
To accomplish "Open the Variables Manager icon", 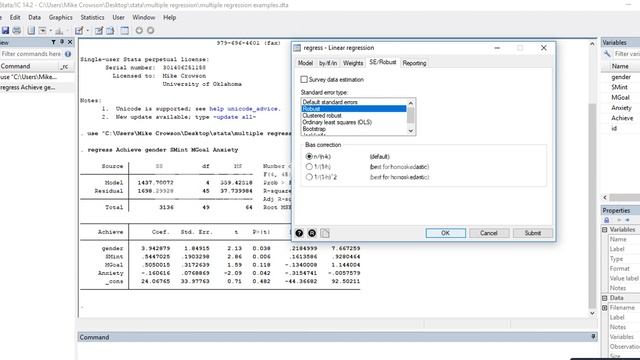I will pos(124,31).
